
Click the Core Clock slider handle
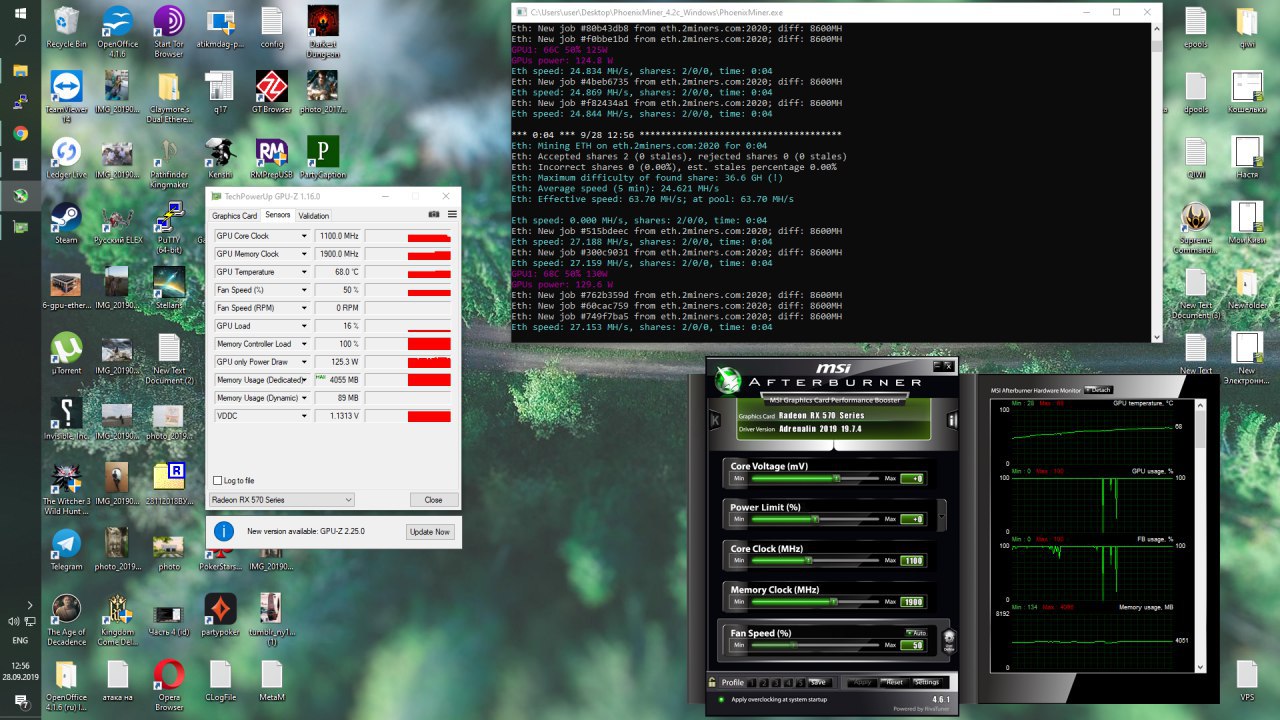tap(808, 560)
